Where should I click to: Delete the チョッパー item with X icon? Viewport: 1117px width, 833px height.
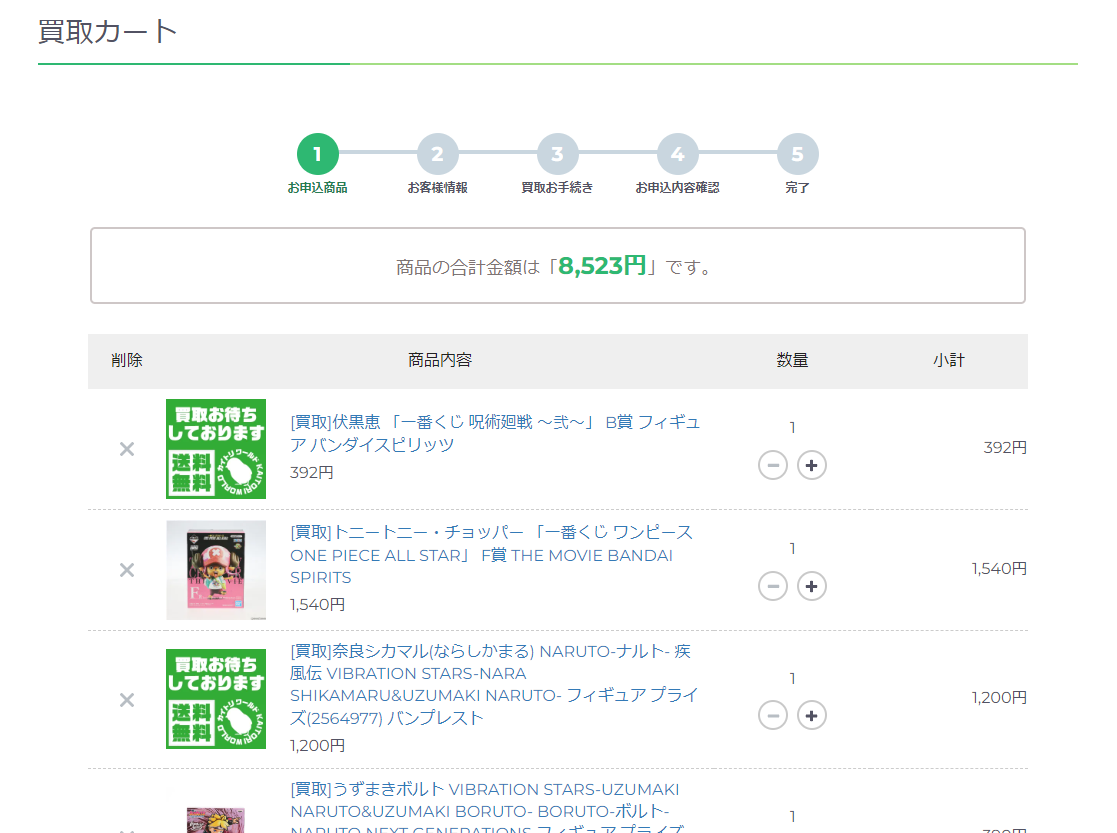click(x=127, y=570)
